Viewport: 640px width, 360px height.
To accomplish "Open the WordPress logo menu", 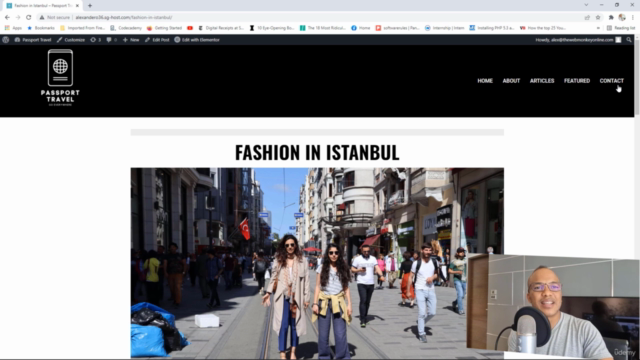I will (x=6, y=40).
